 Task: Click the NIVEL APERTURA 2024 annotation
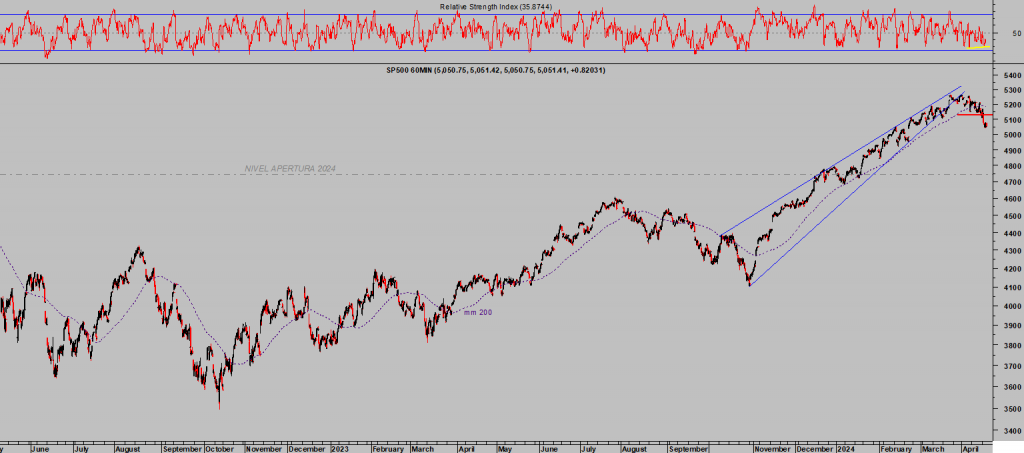pyautogui.click(x=290, y=168)
